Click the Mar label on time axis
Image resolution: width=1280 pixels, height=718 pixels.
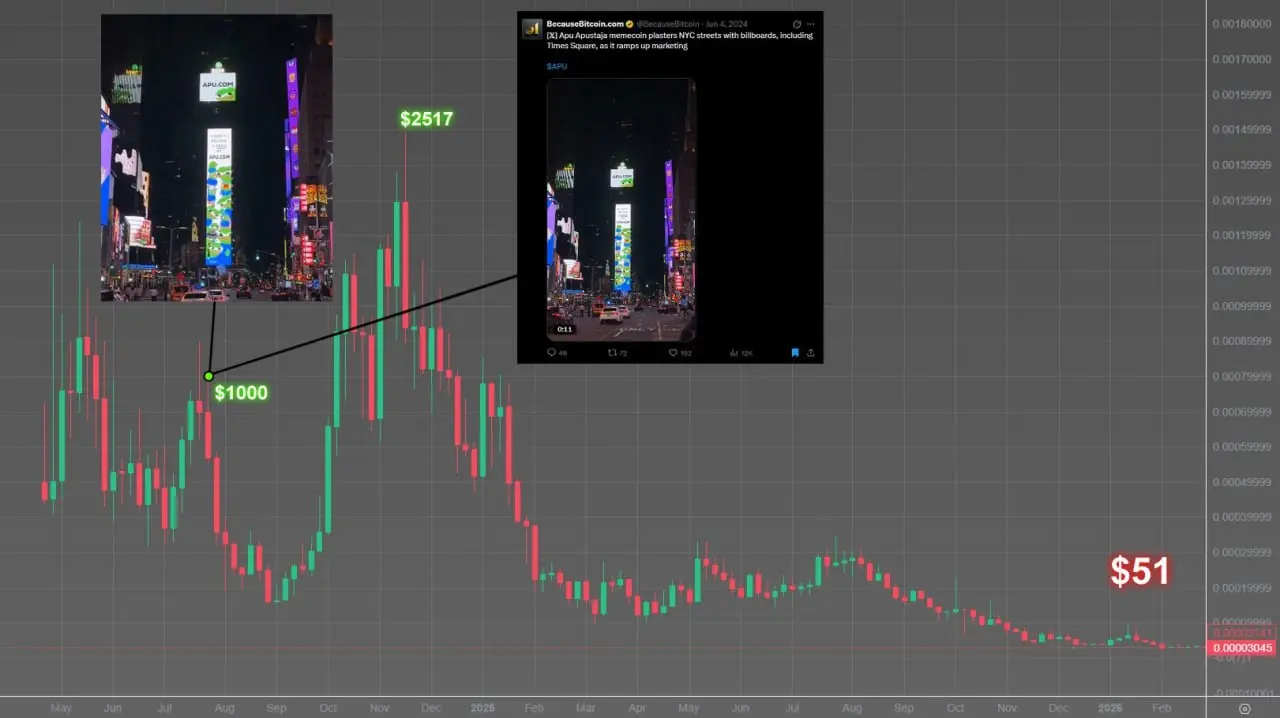click(586, 708)
